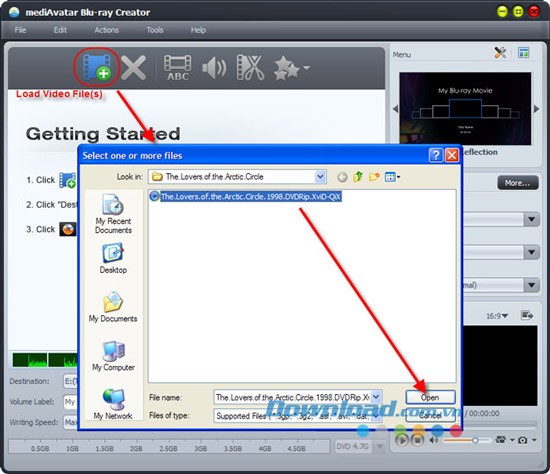Click the Destination input field
The width and height of the screenshot is (550, 474).
[x=70, y=381]
